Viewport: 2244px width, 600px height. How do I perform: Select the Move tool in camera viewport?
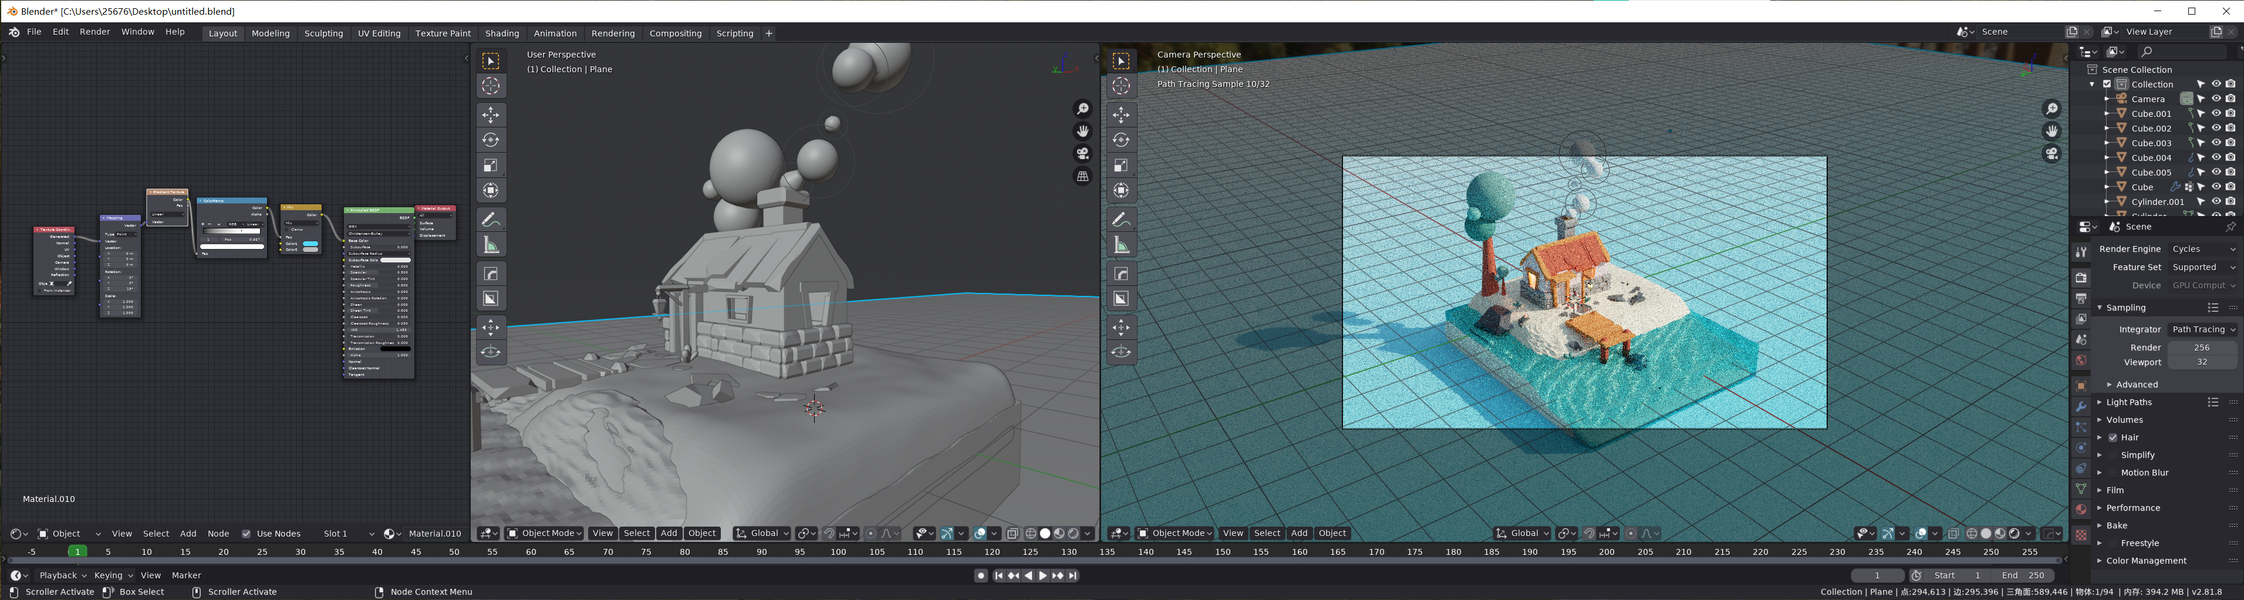click(x=1121, y=115)
